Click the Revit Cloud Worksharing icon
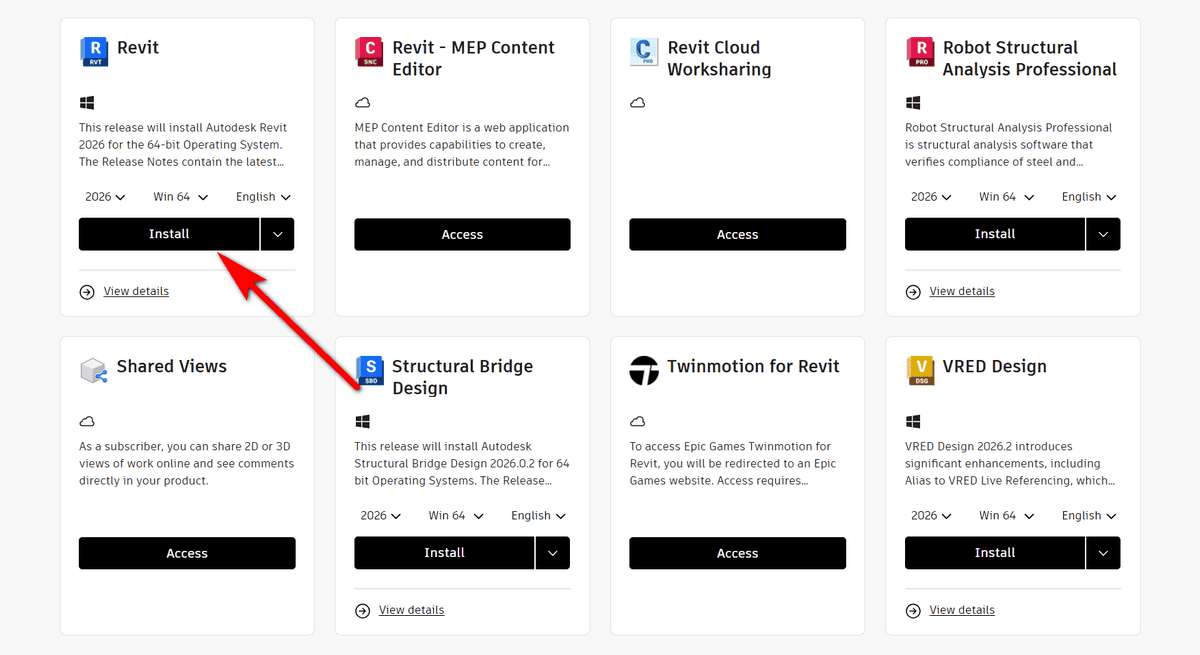This screenshot has height=655, width=1200. [645, 51]
